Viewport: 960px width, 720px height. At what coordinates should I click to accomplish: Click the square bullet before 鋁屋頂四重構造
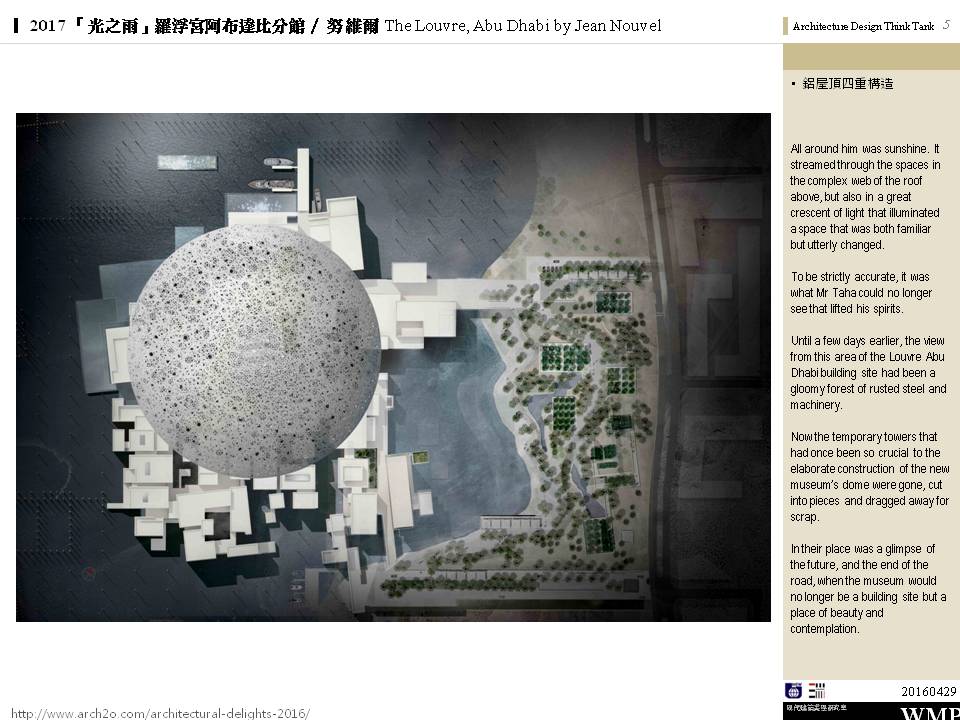[793, 84]
